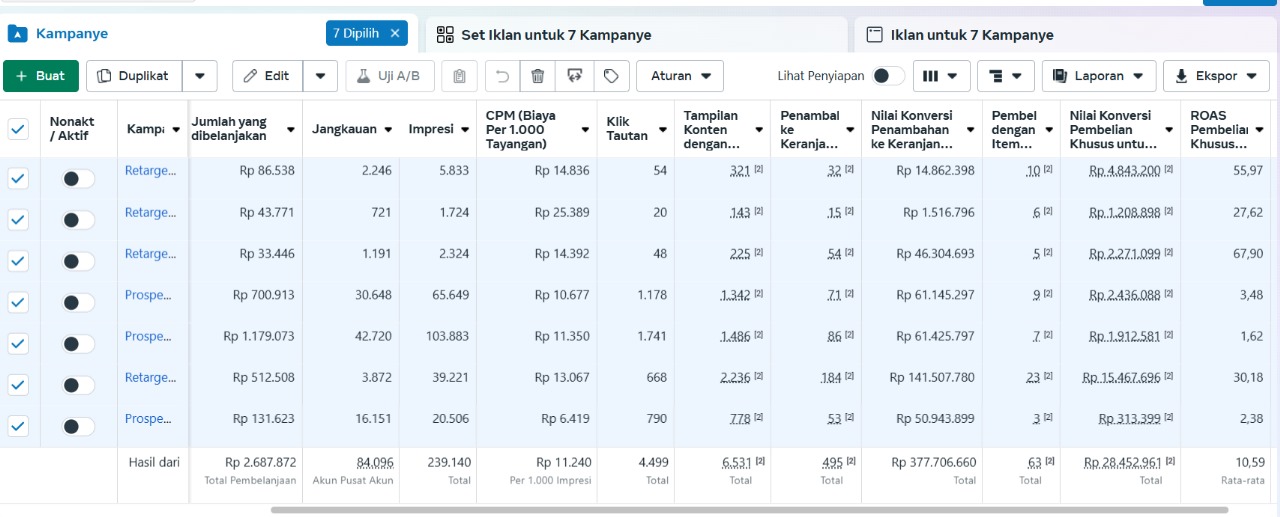Viewport: 1280px width, 517px height.
Task: Click the undo arrow icon
Action: (503, 76)
